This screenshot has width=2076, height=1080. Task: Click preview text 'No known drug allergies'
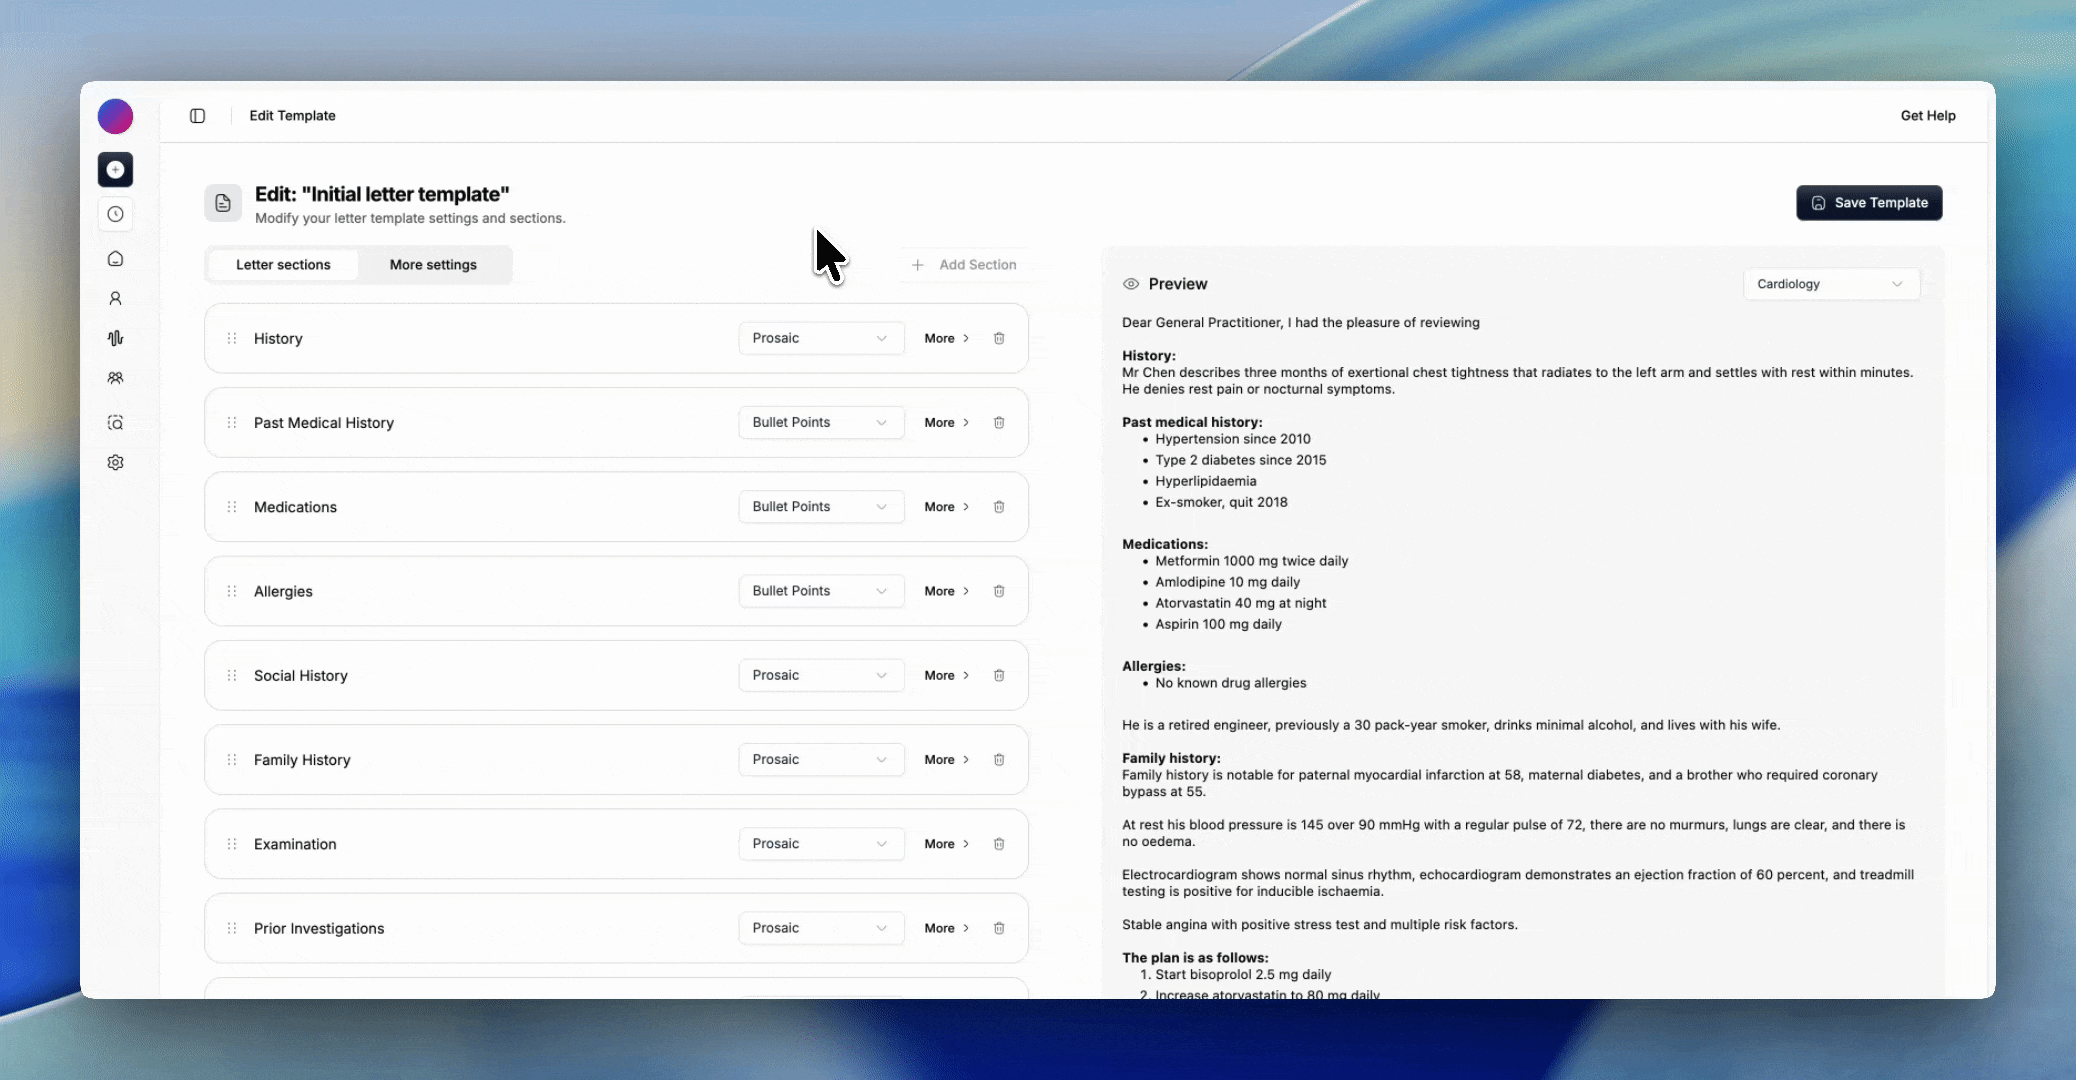(1231, 683)
